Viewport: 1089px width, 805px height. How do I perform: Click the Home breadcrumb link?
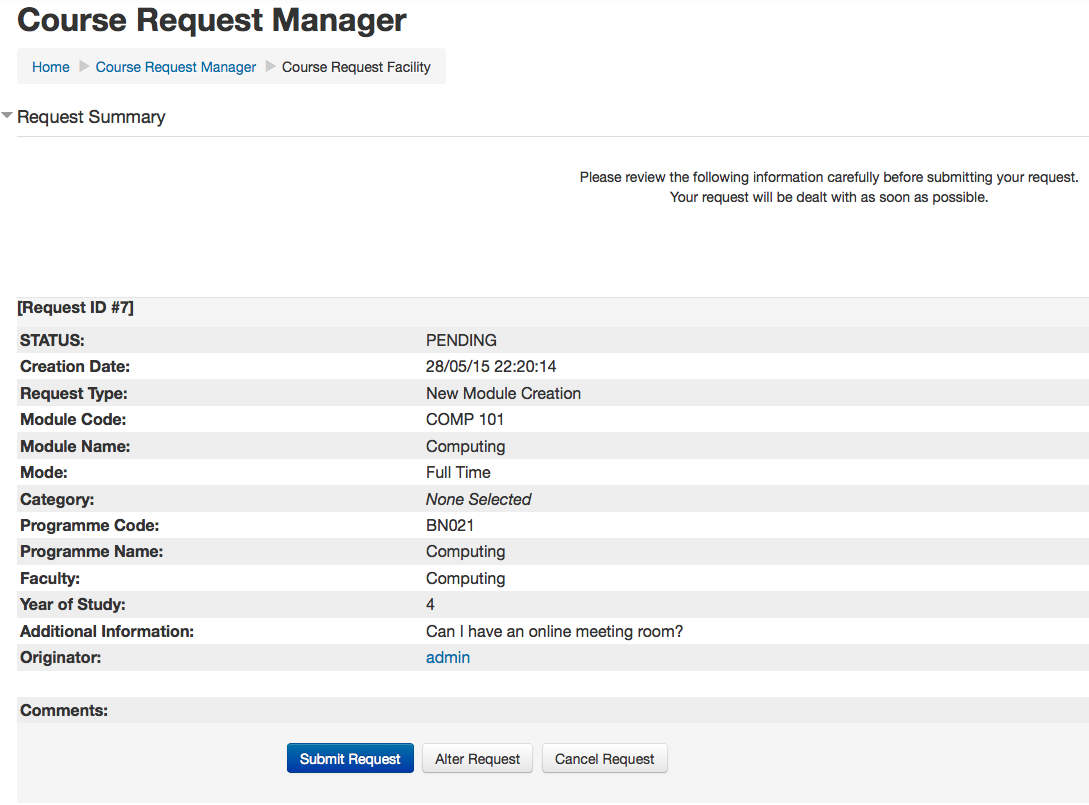(x=51, y=67)
